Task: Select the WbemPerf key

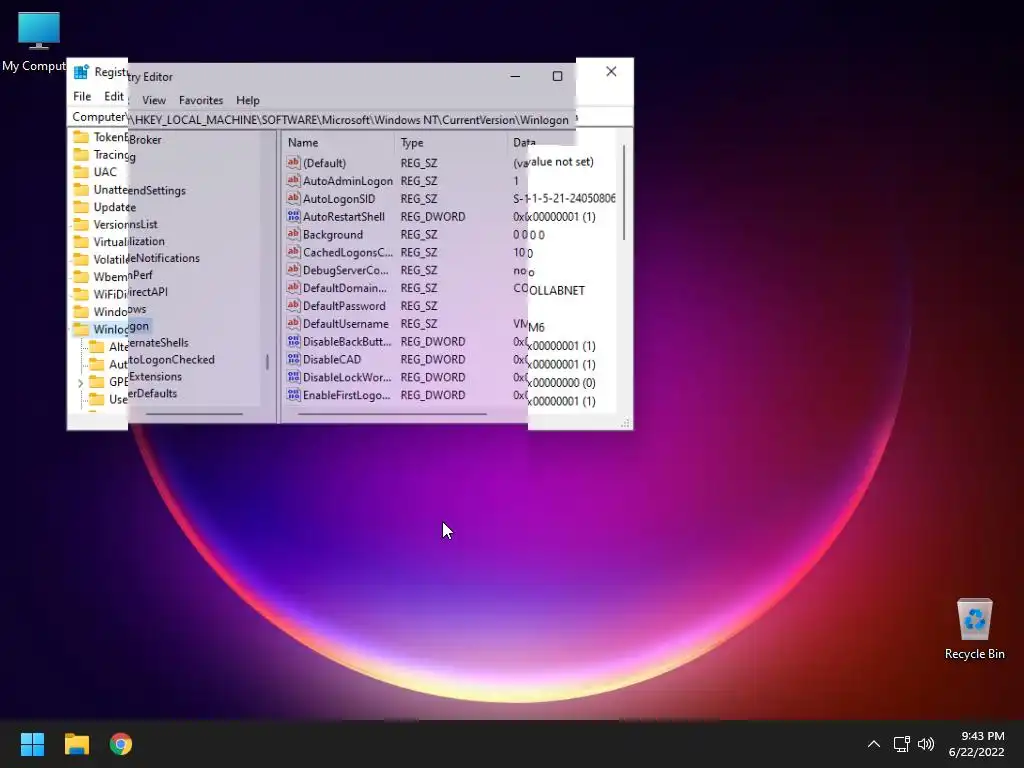Action: point(123,275)
